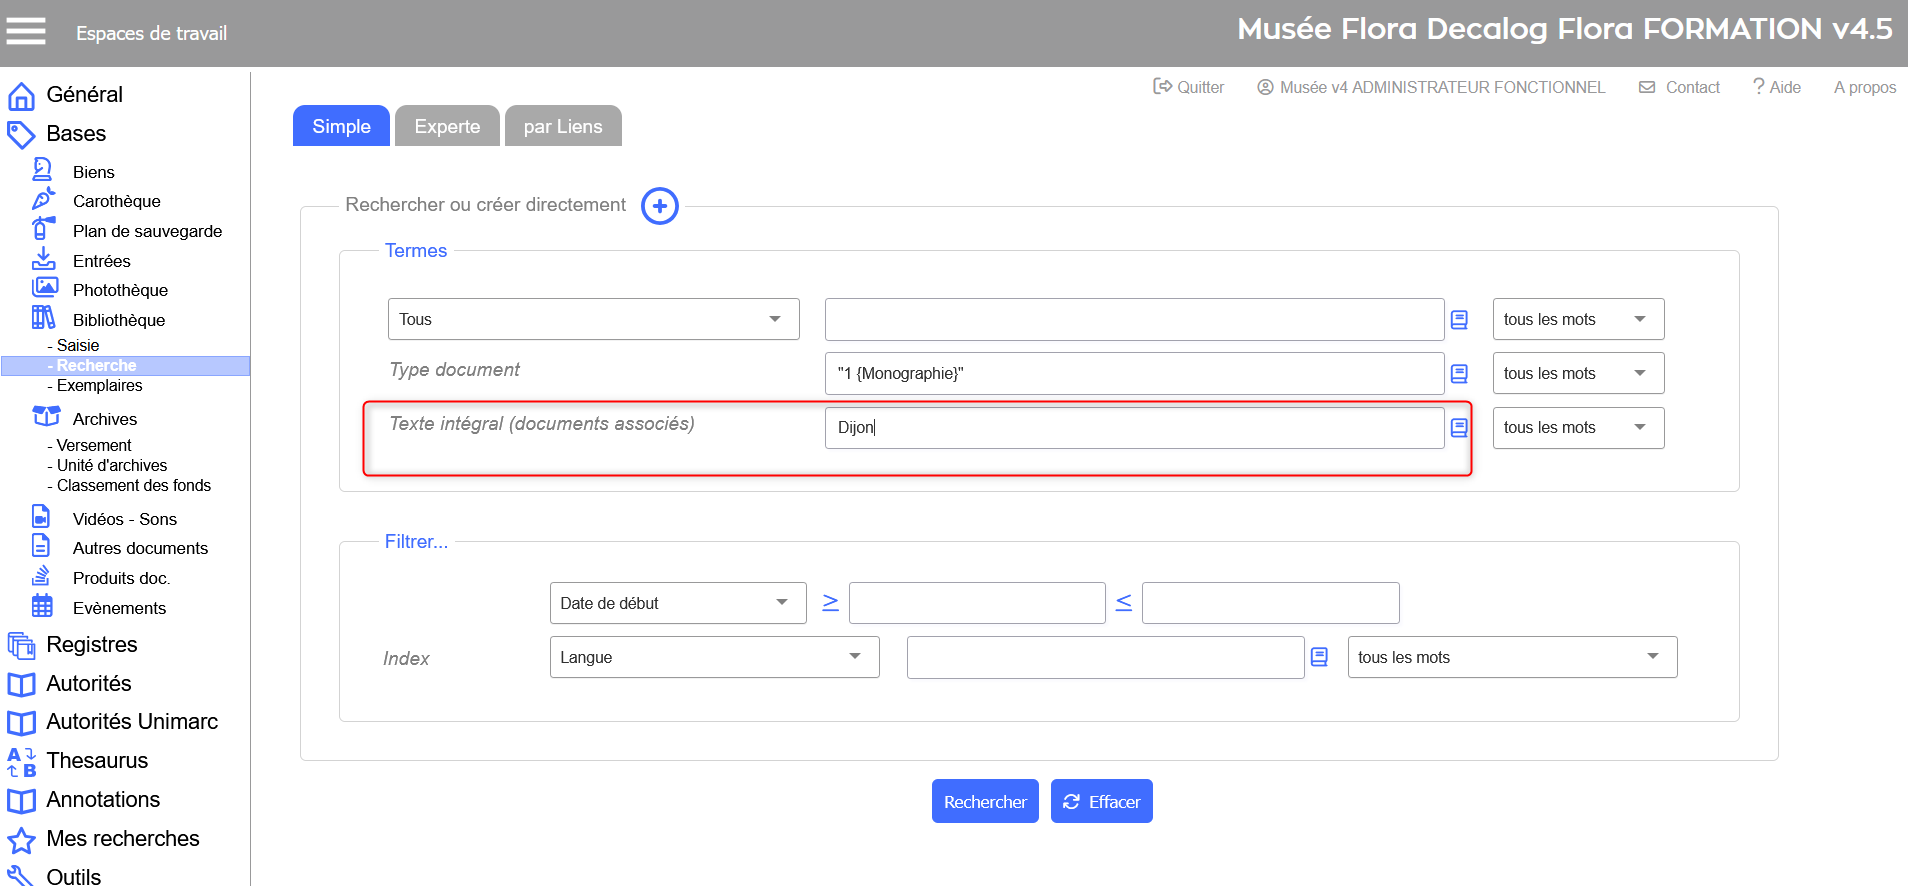
Task: Click the Thesaurus sidebar icon
Action: point(21,762)
